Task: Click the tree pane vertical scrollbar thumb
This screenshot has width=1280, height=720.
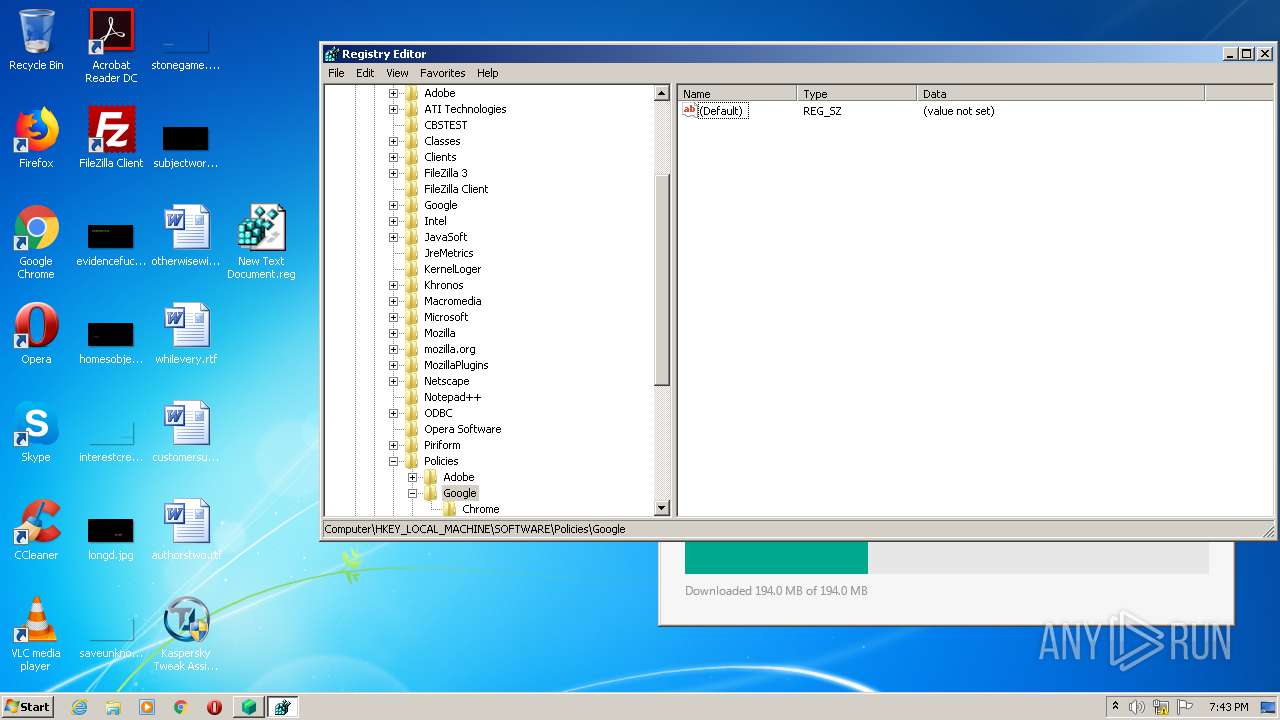Action: pyautogui.click(x=661, y=280)
